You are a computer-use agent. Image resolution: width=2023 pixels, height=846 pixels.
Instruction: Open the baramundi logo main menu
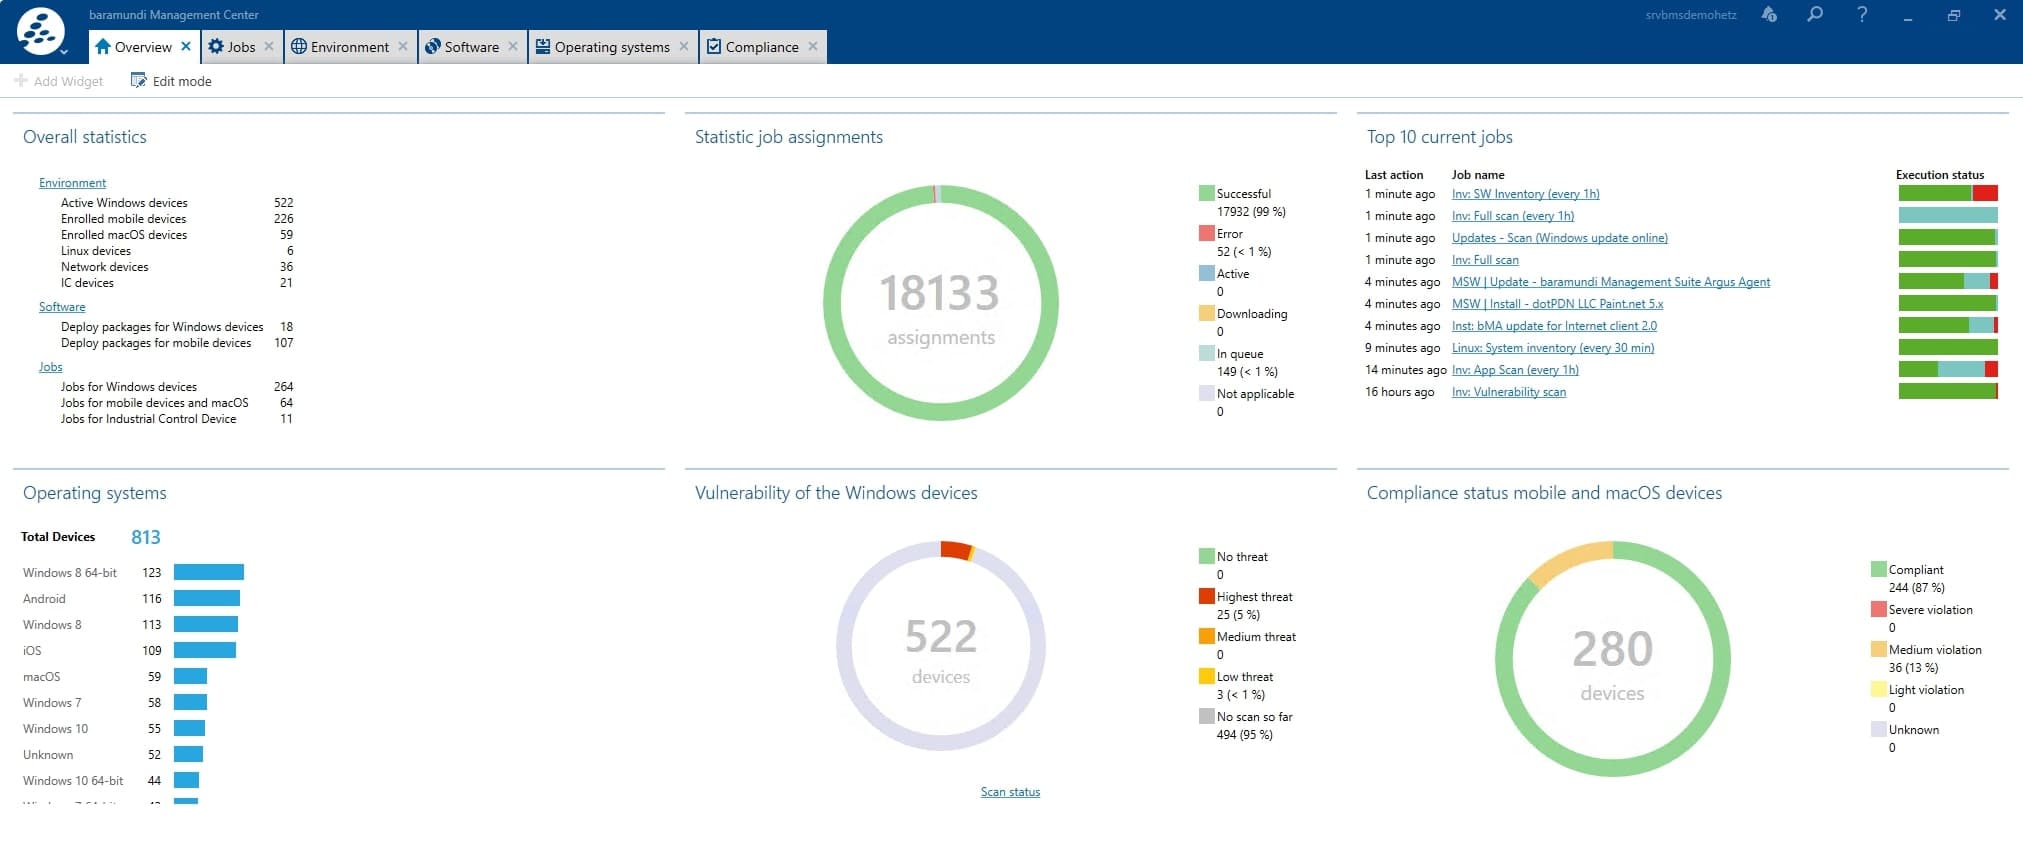(x=41, y=31)
